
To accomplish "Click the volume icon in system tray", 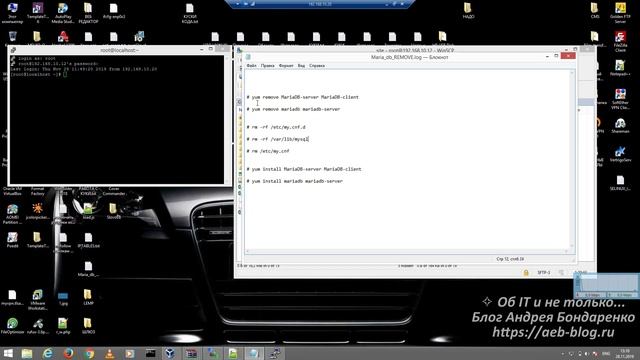I will [x=587, y=353].
